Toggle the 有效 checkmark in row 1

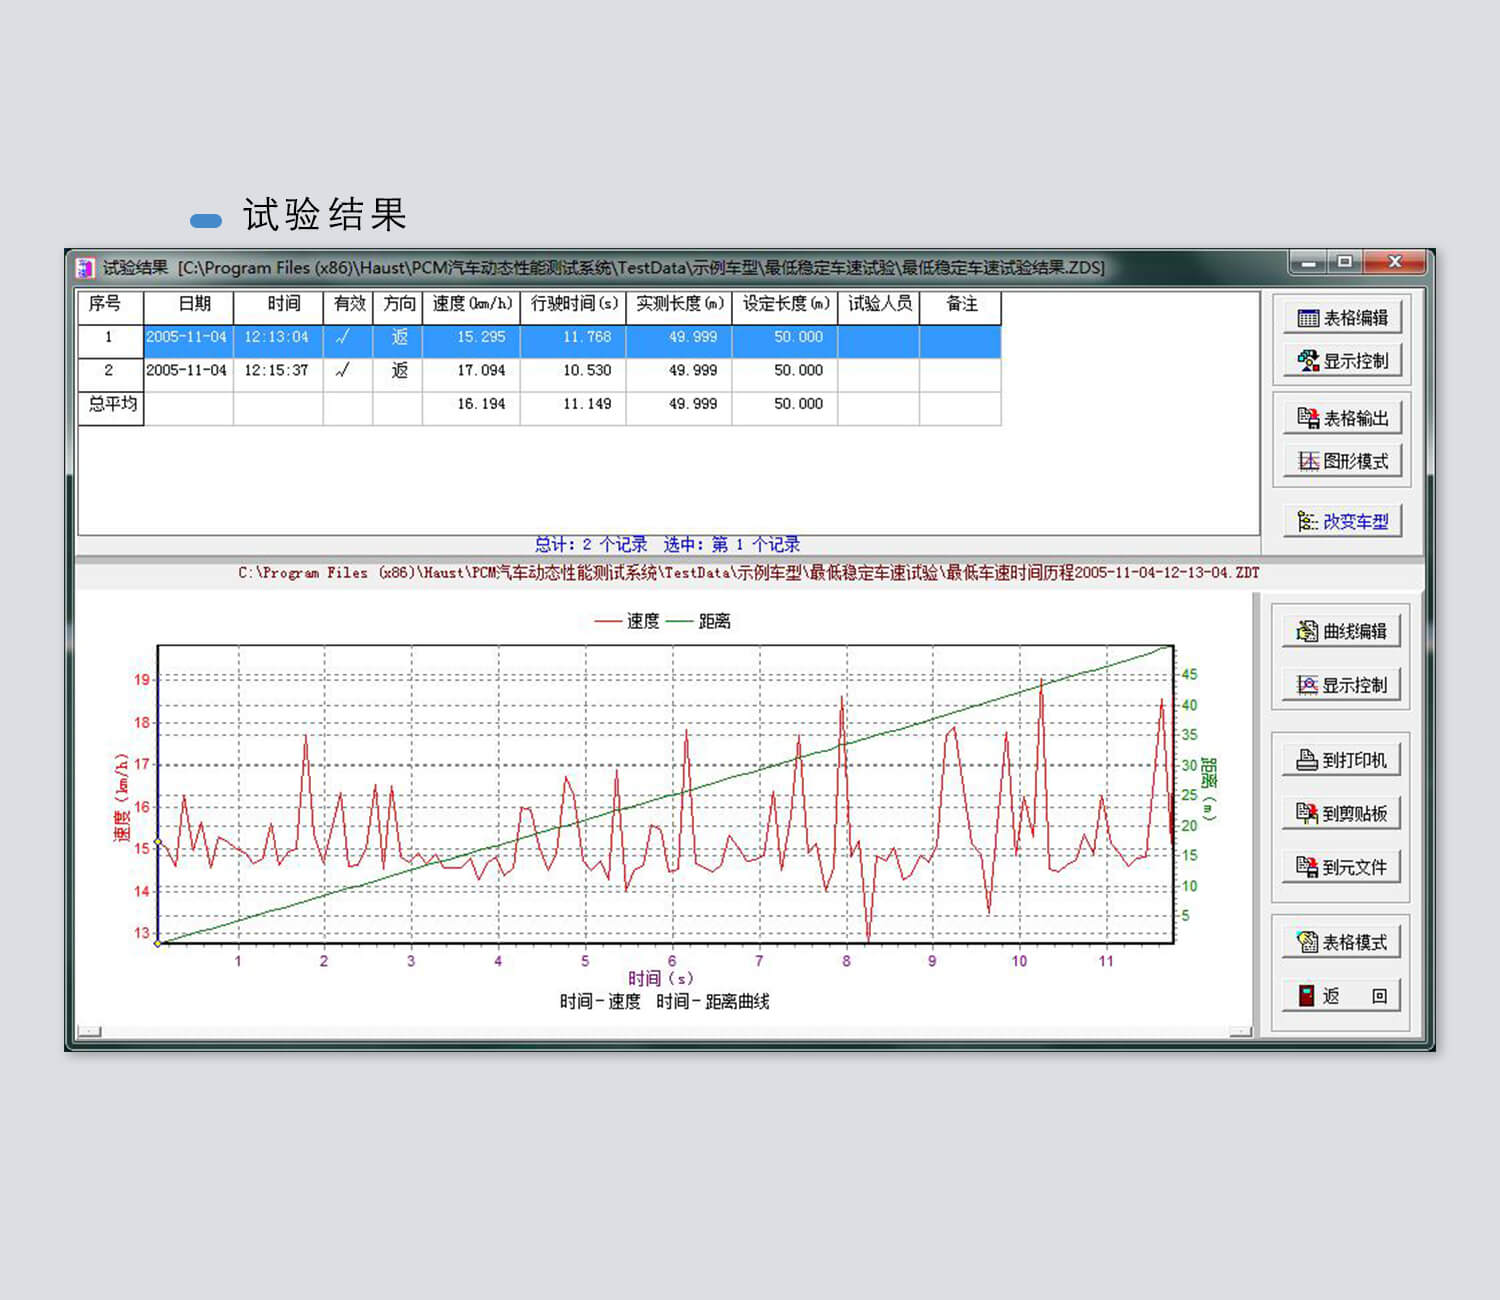[x=347, y=338]
